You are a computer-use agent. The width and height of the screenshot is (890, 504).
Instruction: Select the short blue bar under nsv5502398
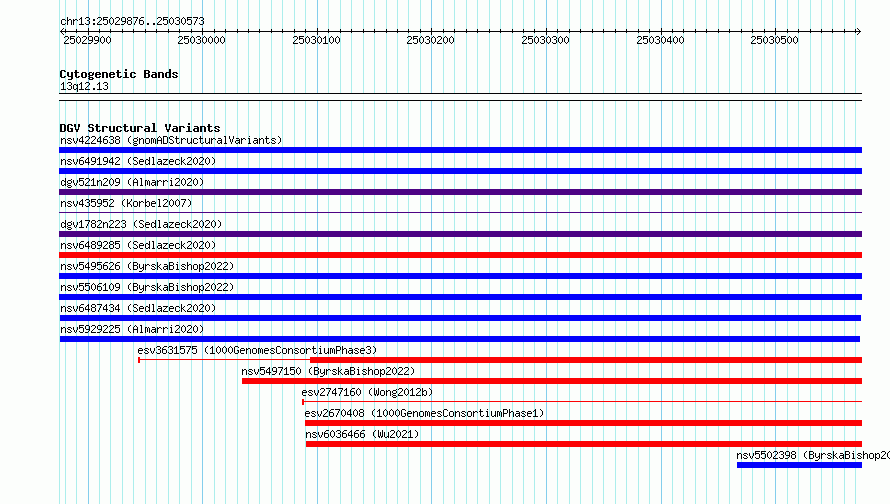pos(799,465)
